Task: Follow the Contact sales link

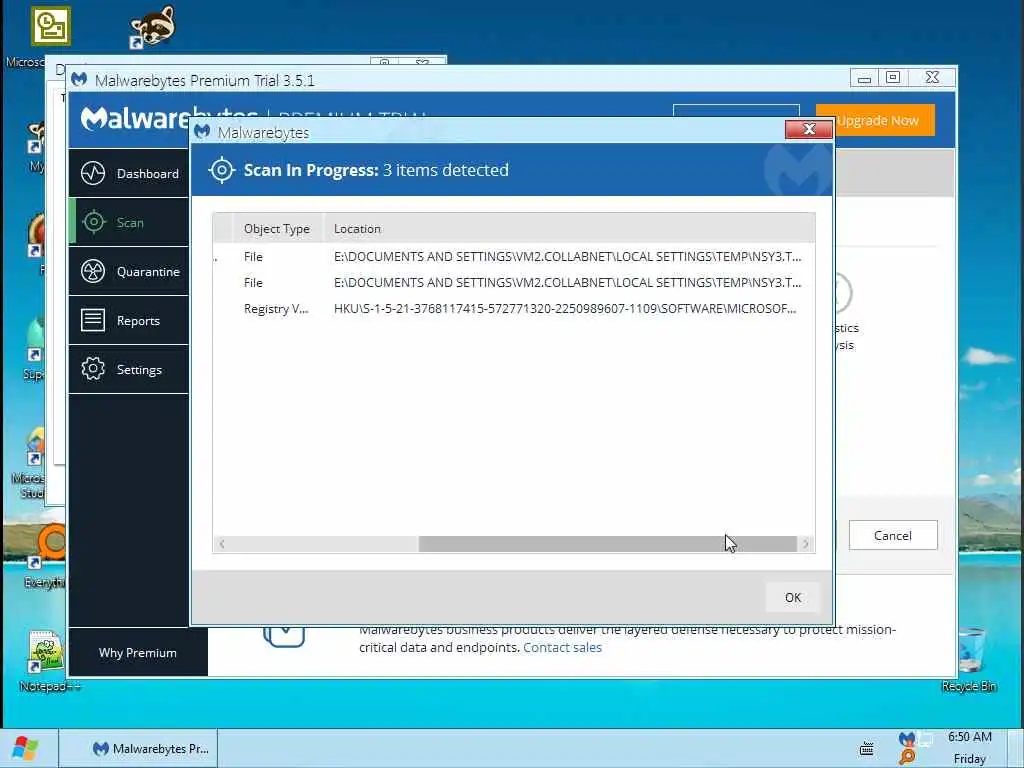Action: click(x=562, y=647)
